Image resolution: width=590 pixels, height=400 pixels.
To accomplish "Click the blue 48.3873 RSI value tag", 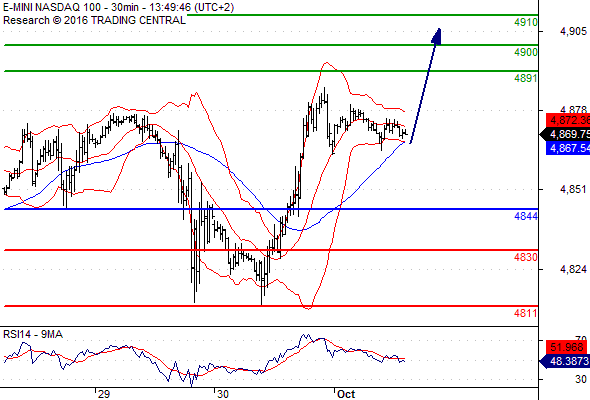I will click(x=564, y=362).
